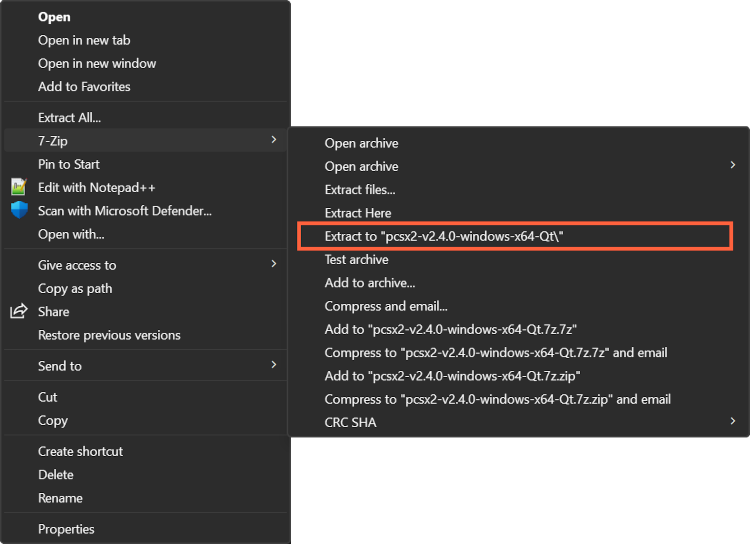Click the Microsoft Defender shield icon

pos(19,210)
